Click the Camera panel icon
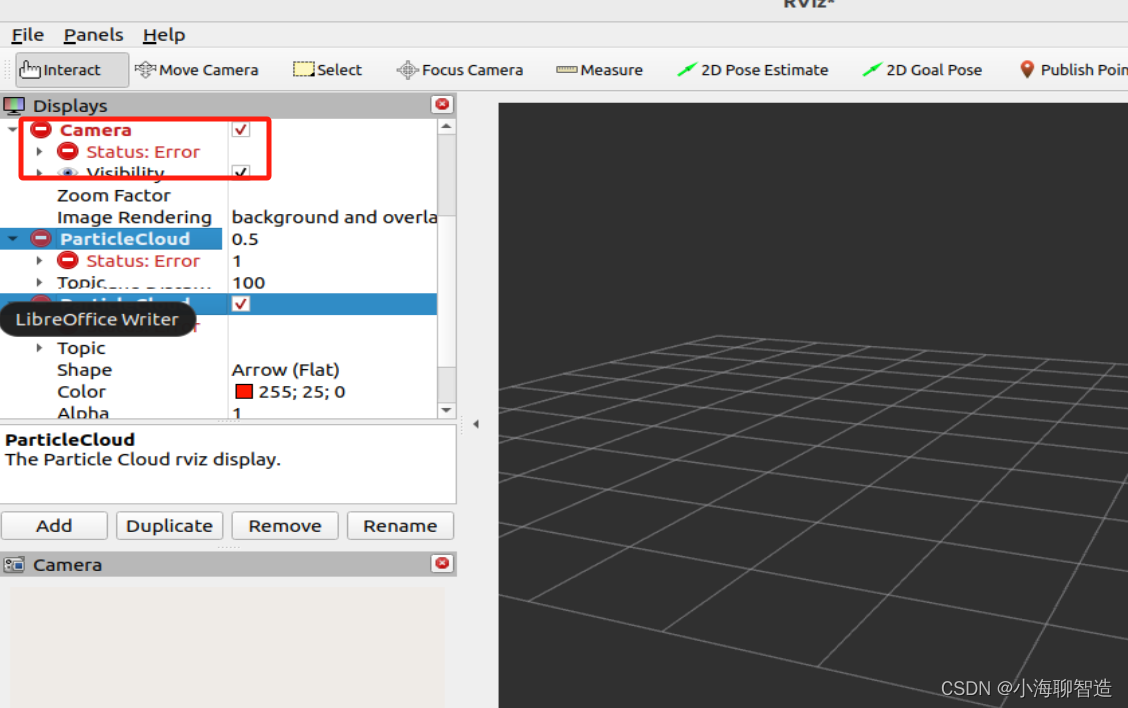The image size is (1128, 708). click(14, 565)
